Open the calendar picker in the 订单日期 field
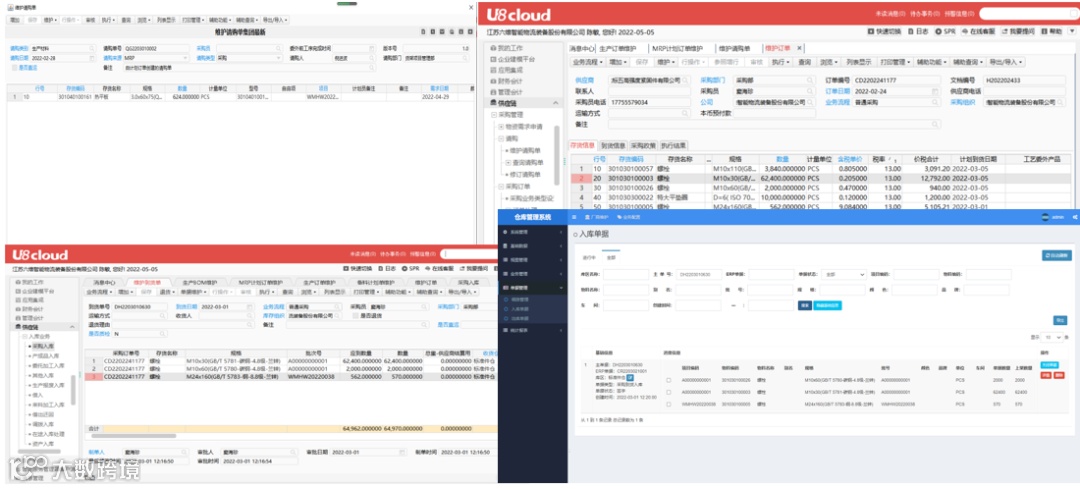The width and height of the screenshot is (1080, 489). (935, 92)
